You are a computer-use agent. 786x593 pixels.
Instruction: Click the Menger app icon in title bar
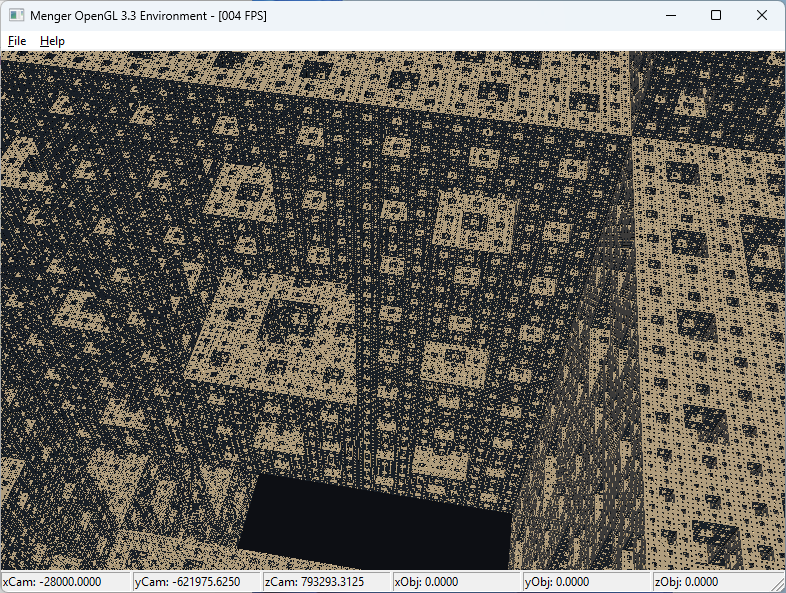tap(17, 16)
